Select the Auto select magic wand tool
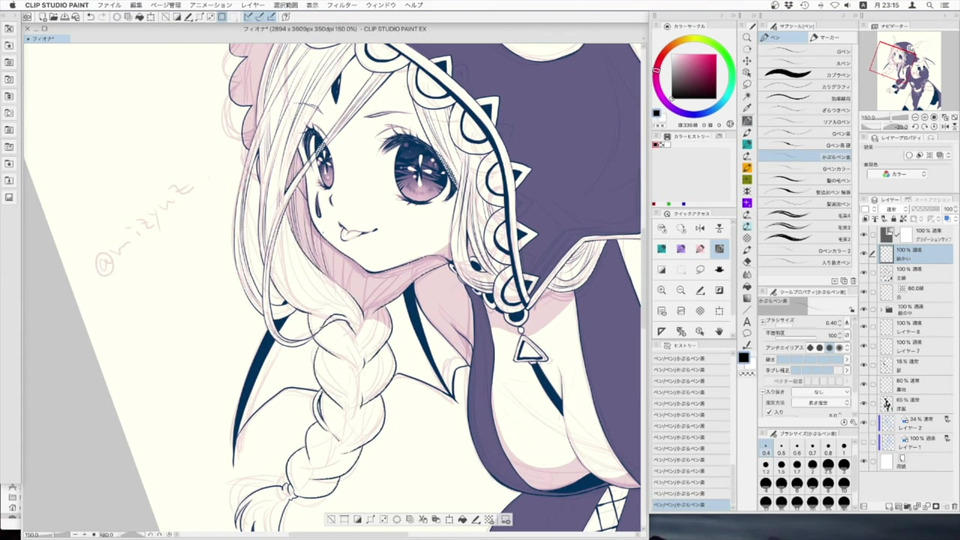Screen dimensions: 960x540 pyautogui.click(x=747, y=96)
